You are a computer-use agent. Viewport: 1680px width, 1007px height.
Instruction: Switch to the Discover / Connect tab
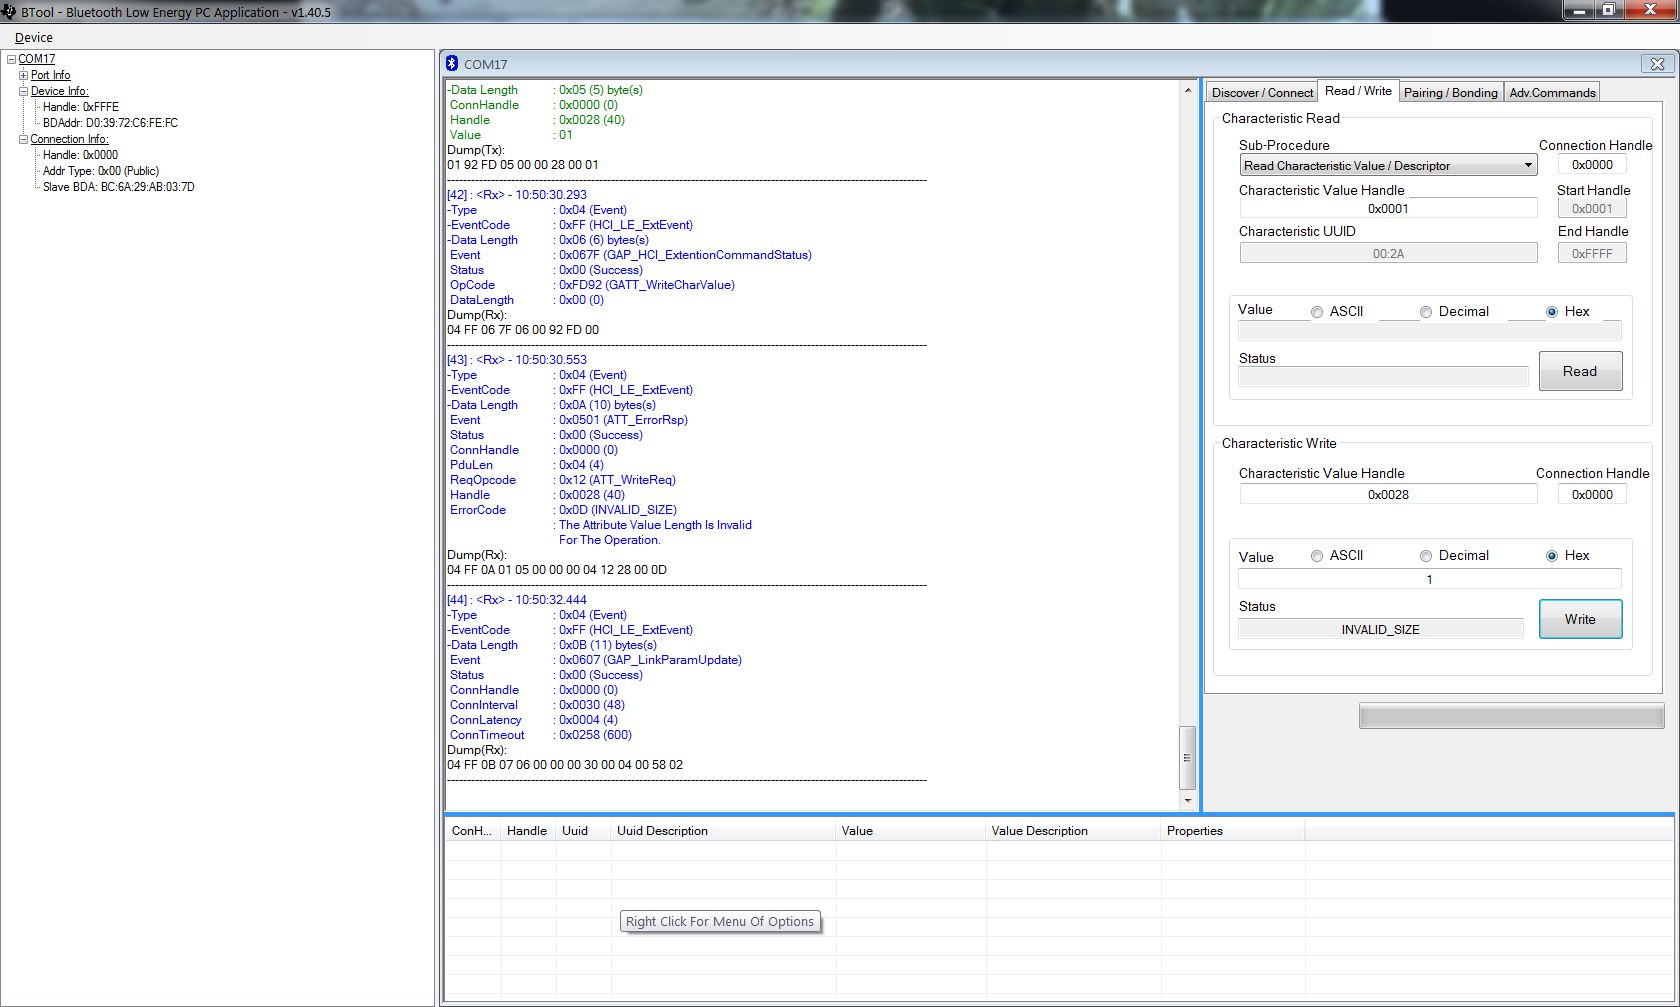(x=1262, y=92)
